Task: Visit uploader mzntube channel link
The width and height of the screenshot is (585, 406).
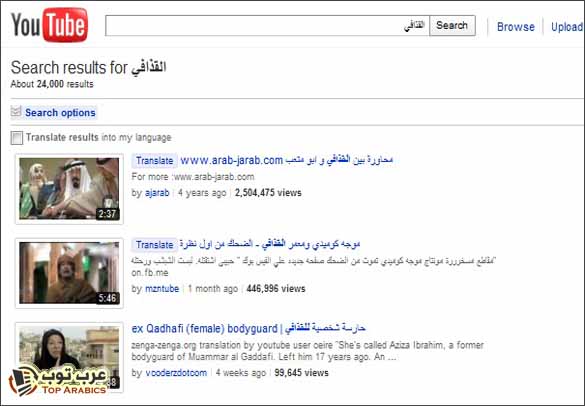Action: click(162, 289)
